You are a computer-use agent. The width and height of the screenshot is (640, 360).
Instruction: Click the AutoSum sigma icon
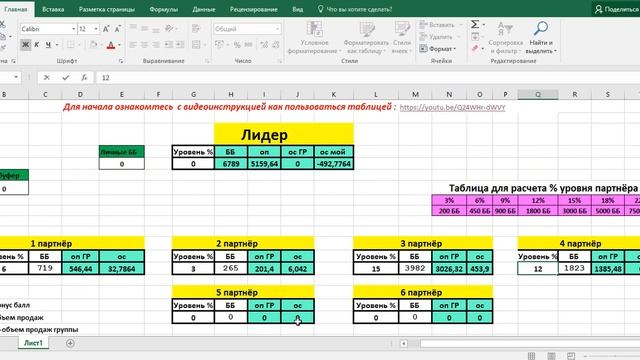tap(475, 24)
